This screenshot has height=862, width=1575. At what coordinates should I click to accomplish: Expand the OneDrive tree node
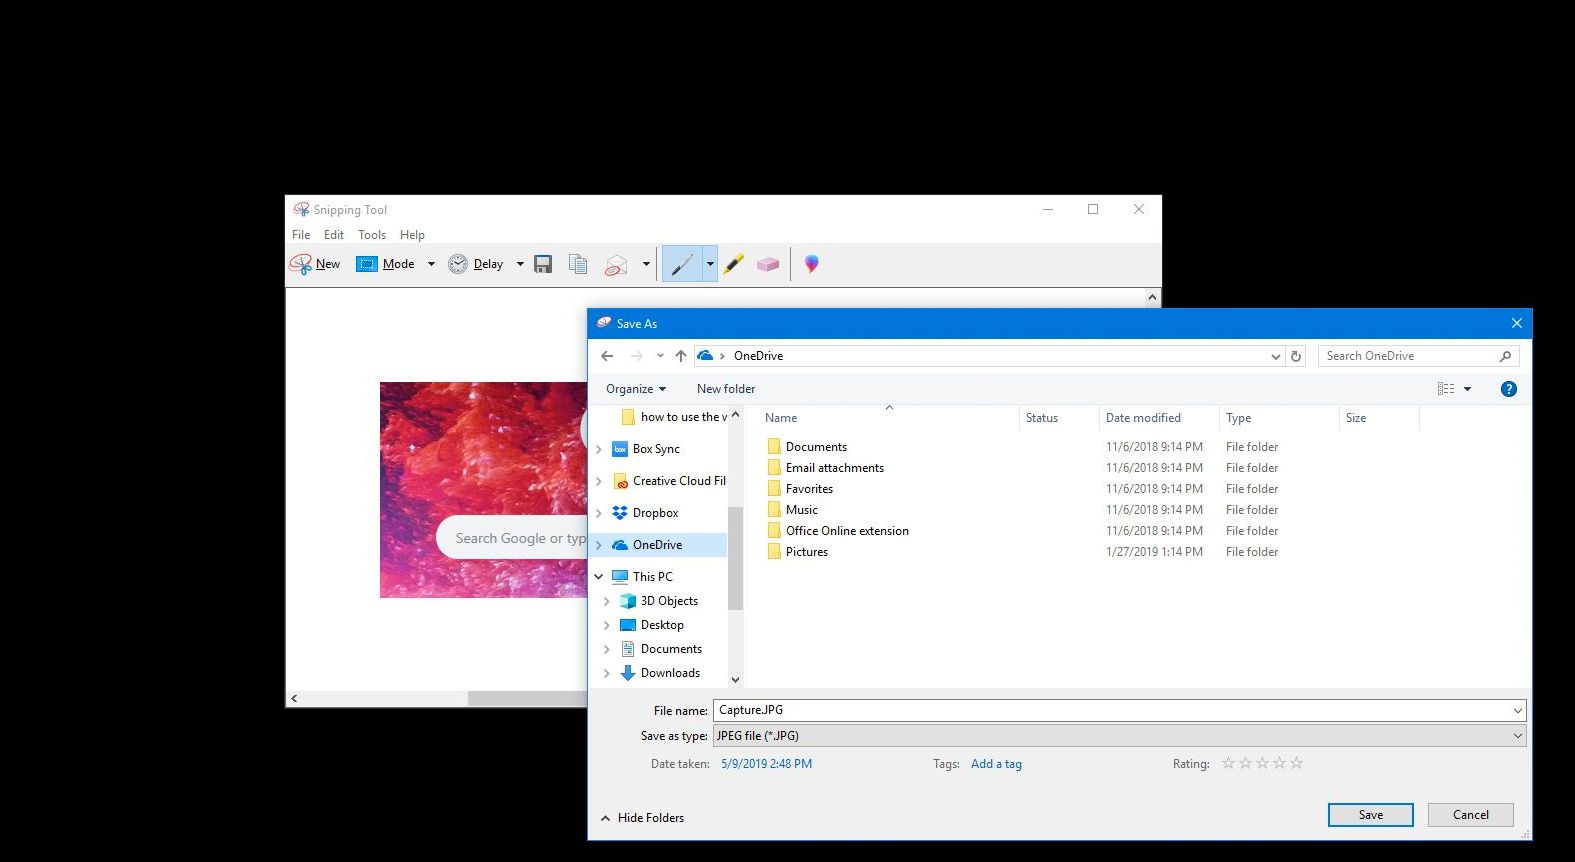[599, 545]
